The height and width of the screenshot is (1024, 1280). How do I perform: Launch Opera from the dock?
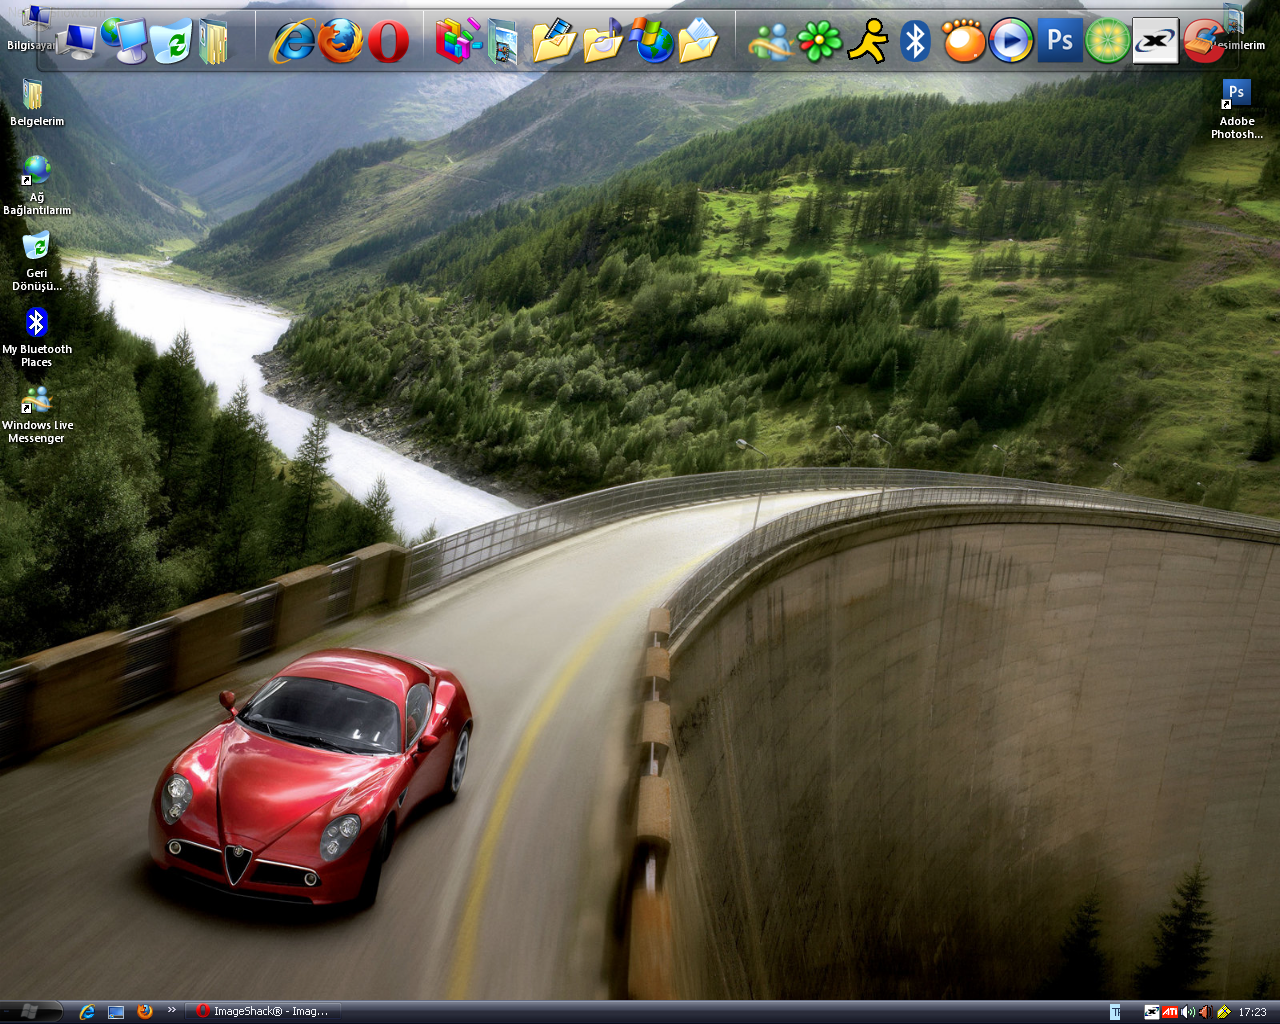[388, 42]
